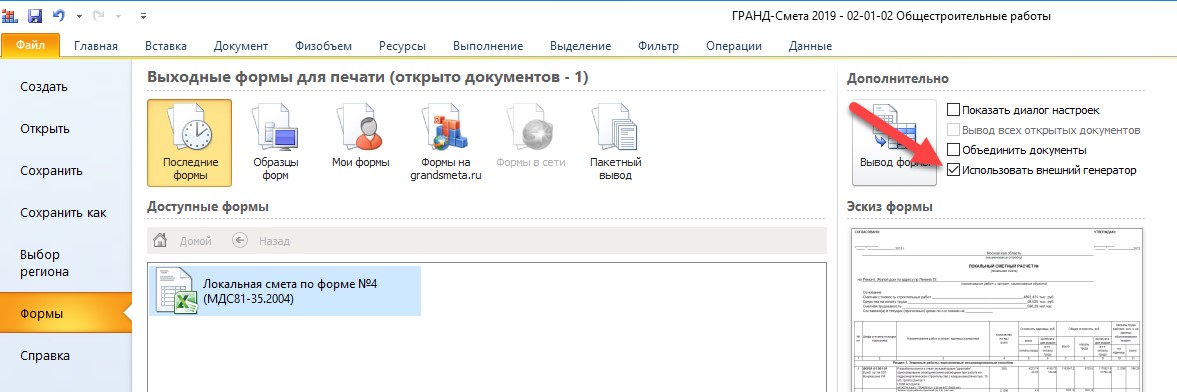The width and height of the screenshot is (1177, 392).
Task: Switch to the Операции ribbon tab
Action: pos(733,47)
